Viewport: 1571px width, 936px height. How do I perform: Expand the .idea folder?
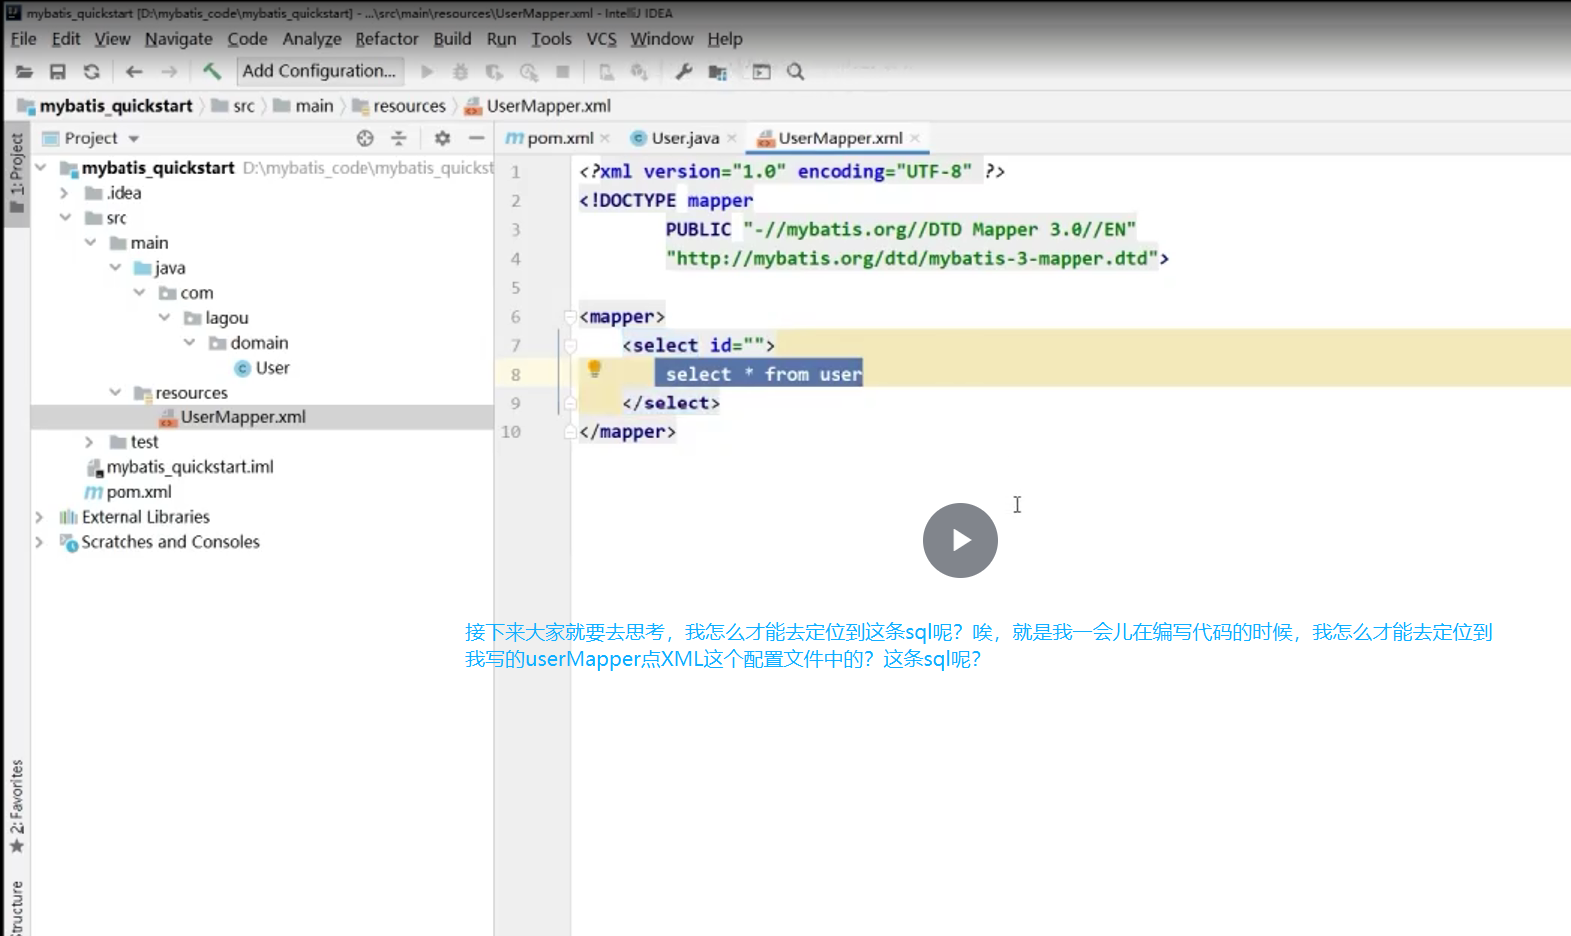(64, 193)
